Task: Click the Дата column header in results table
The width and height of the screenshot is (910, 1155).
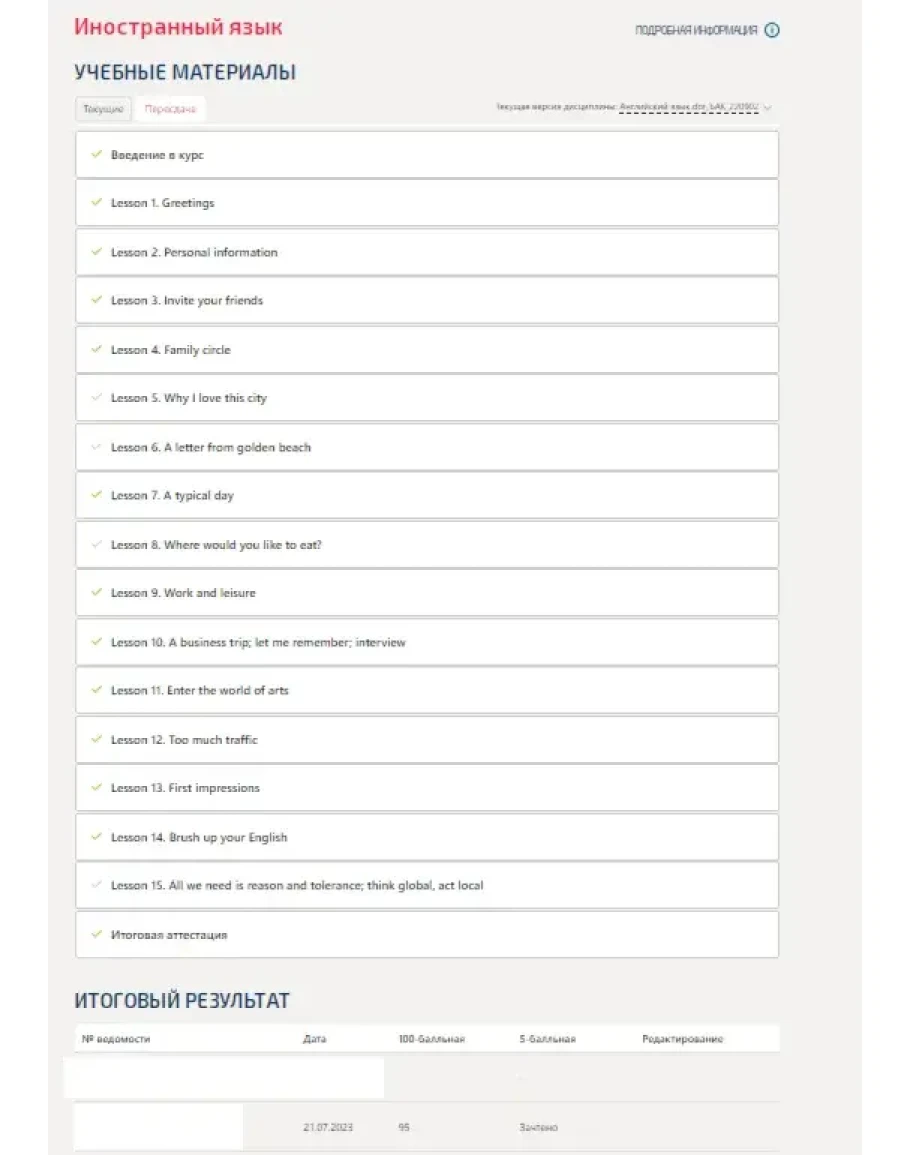Action: pyautogui.click(x=314, y=1039)
